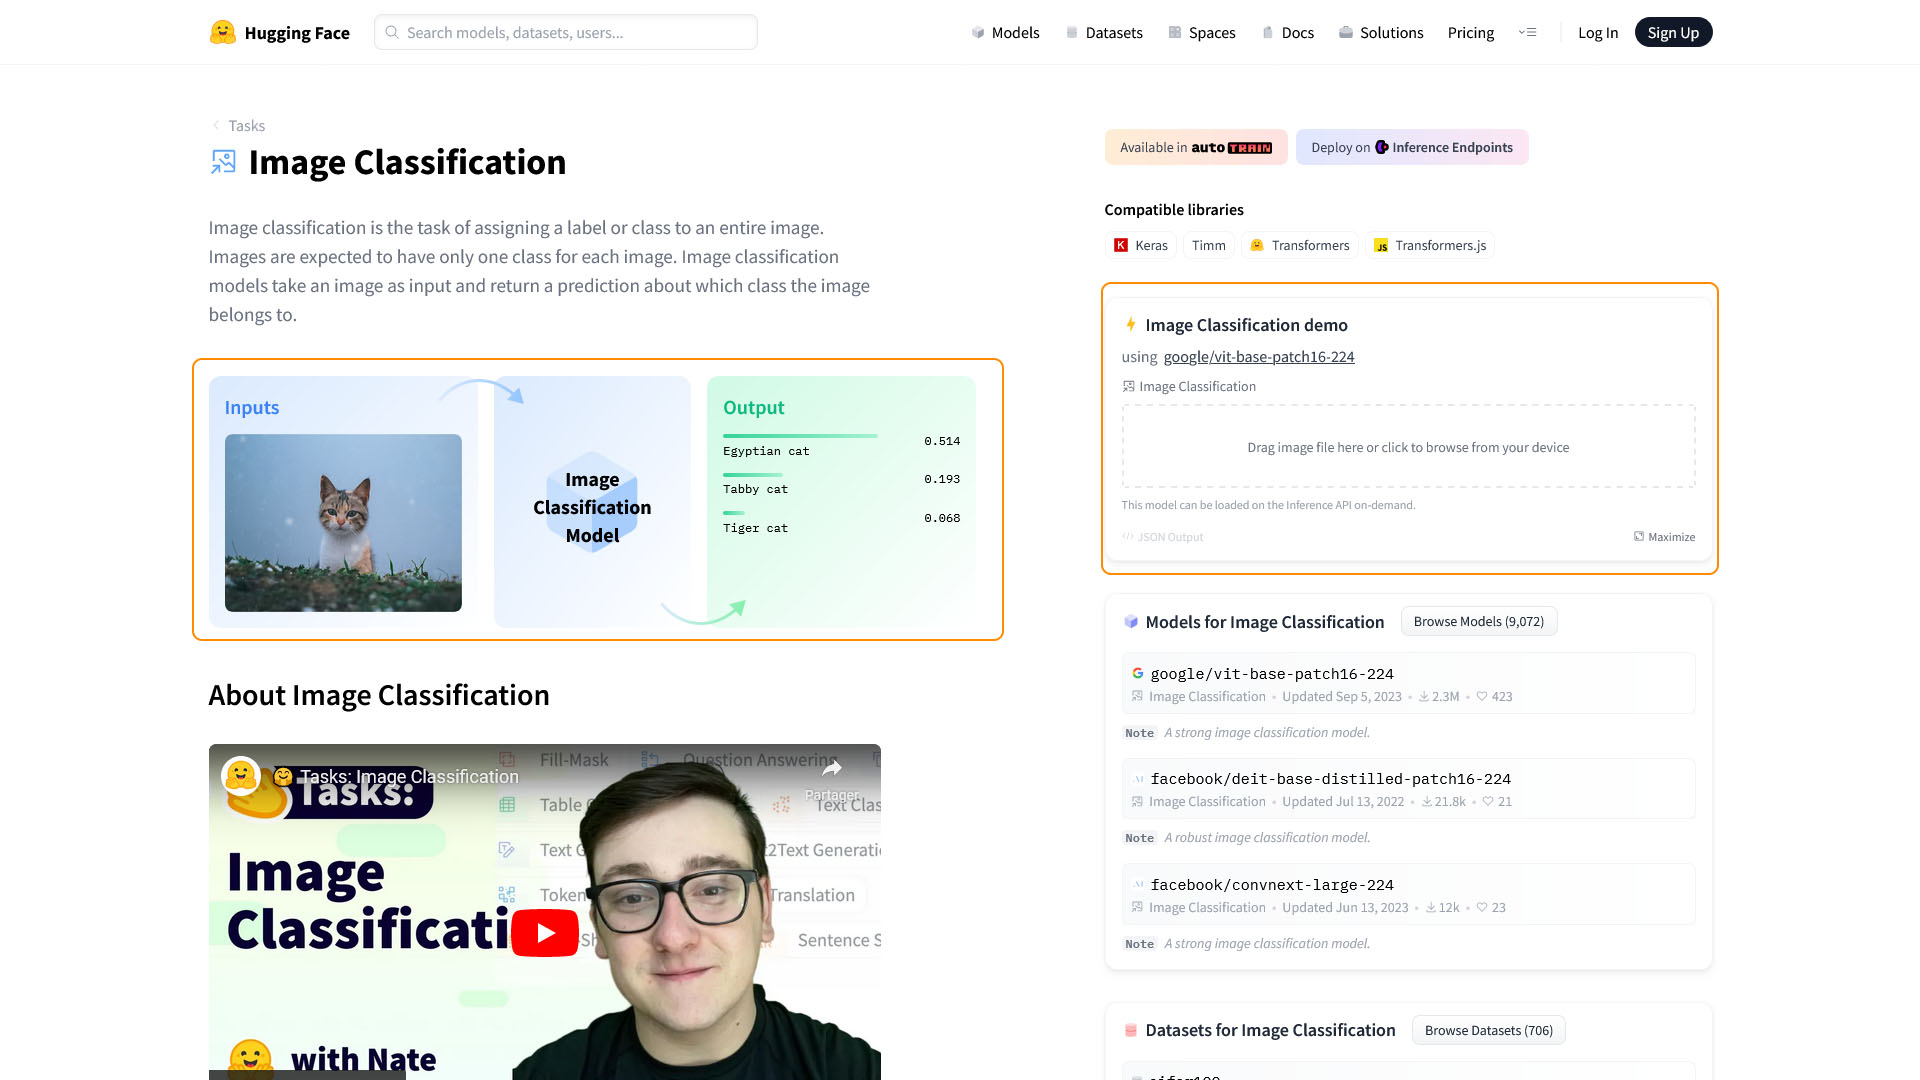Click the JSON Output code icon
Viewport: 1920px width, 1080px height.
pos(1128,537)
